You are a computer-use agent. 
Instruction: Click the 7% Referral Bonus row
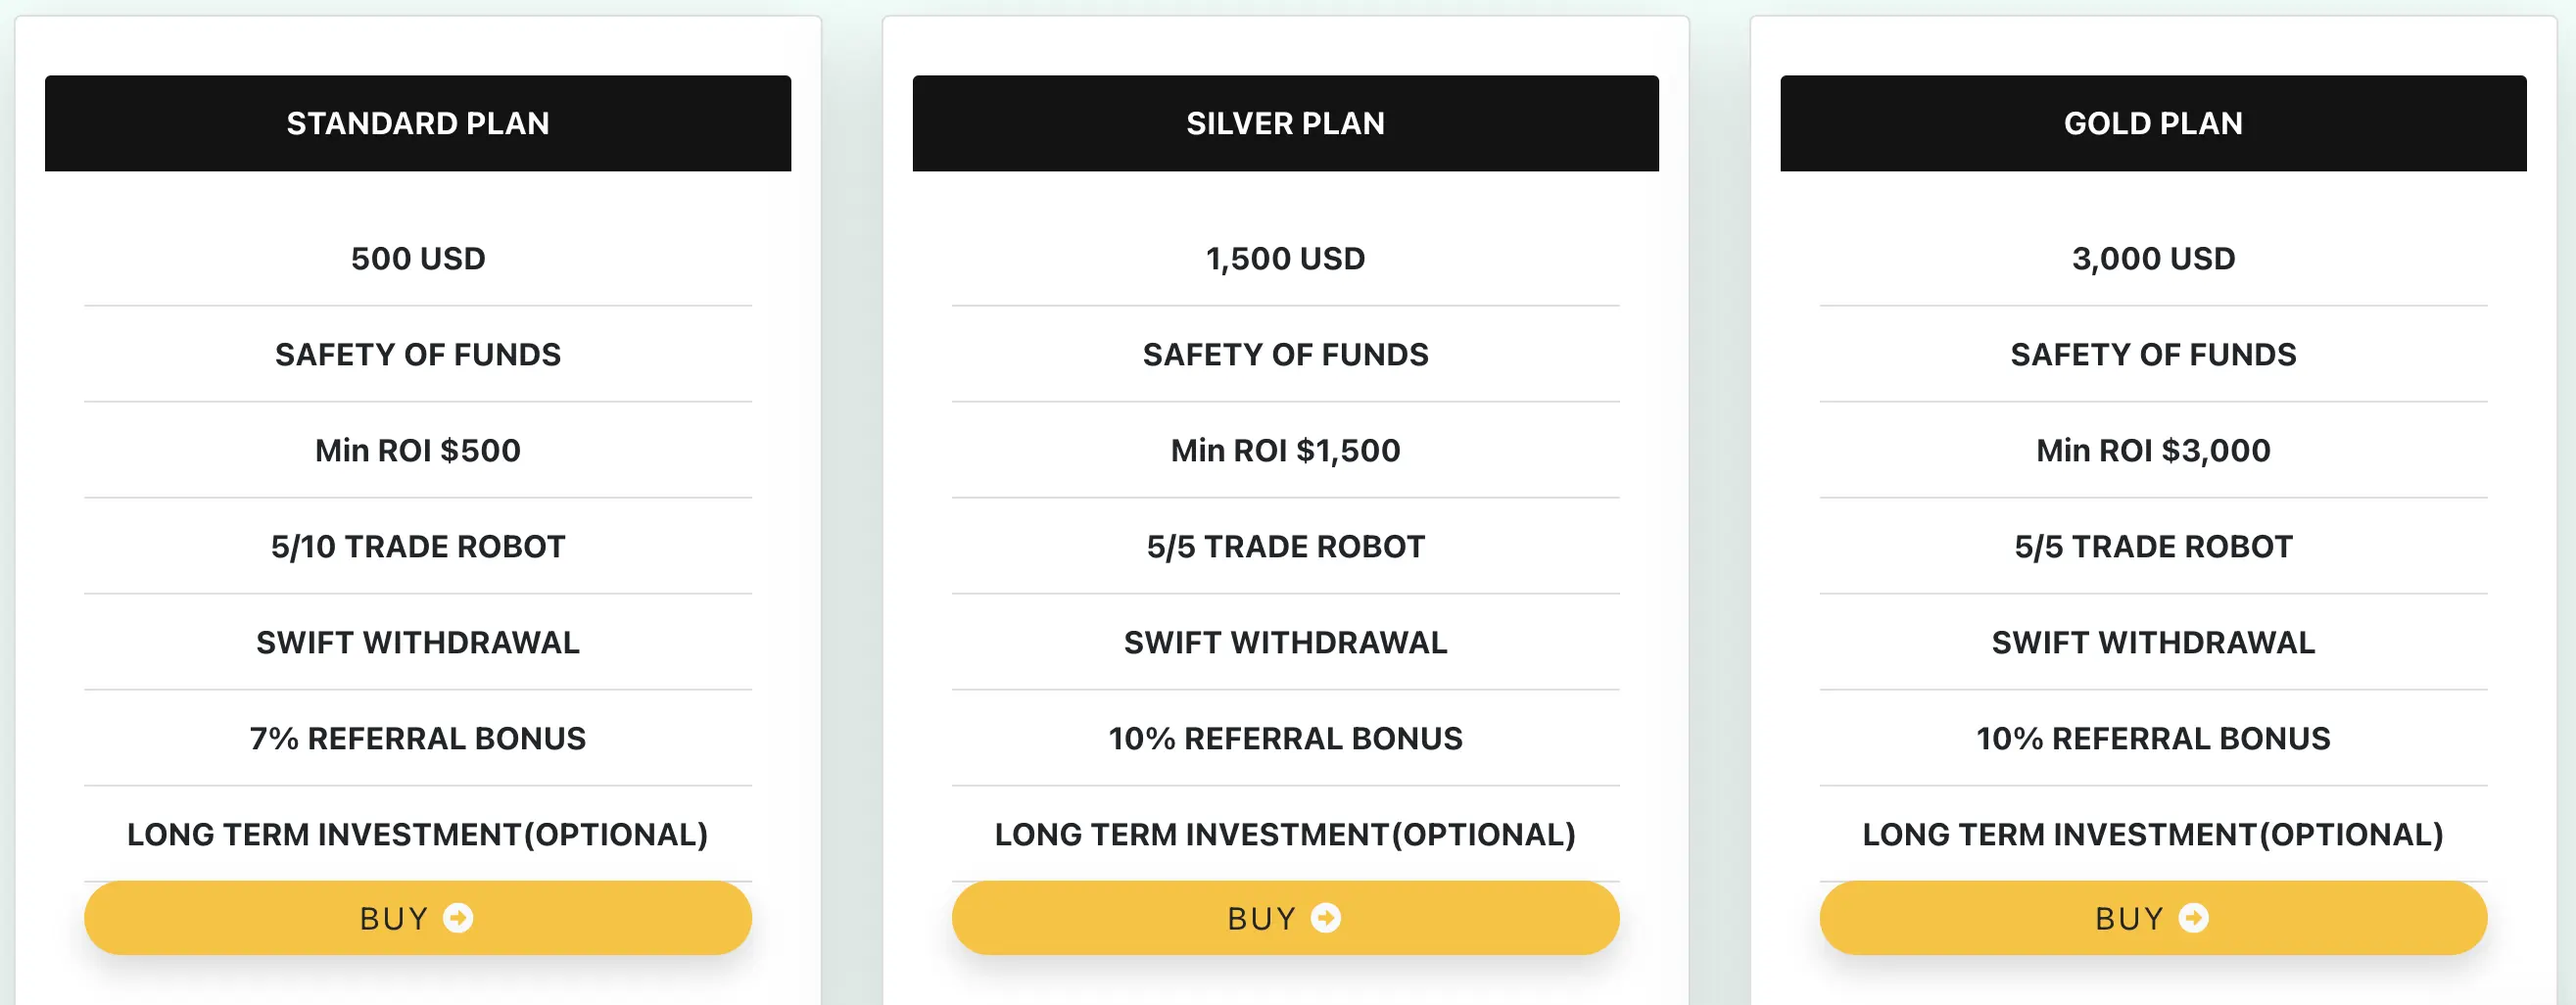click(x=418, y=738)
